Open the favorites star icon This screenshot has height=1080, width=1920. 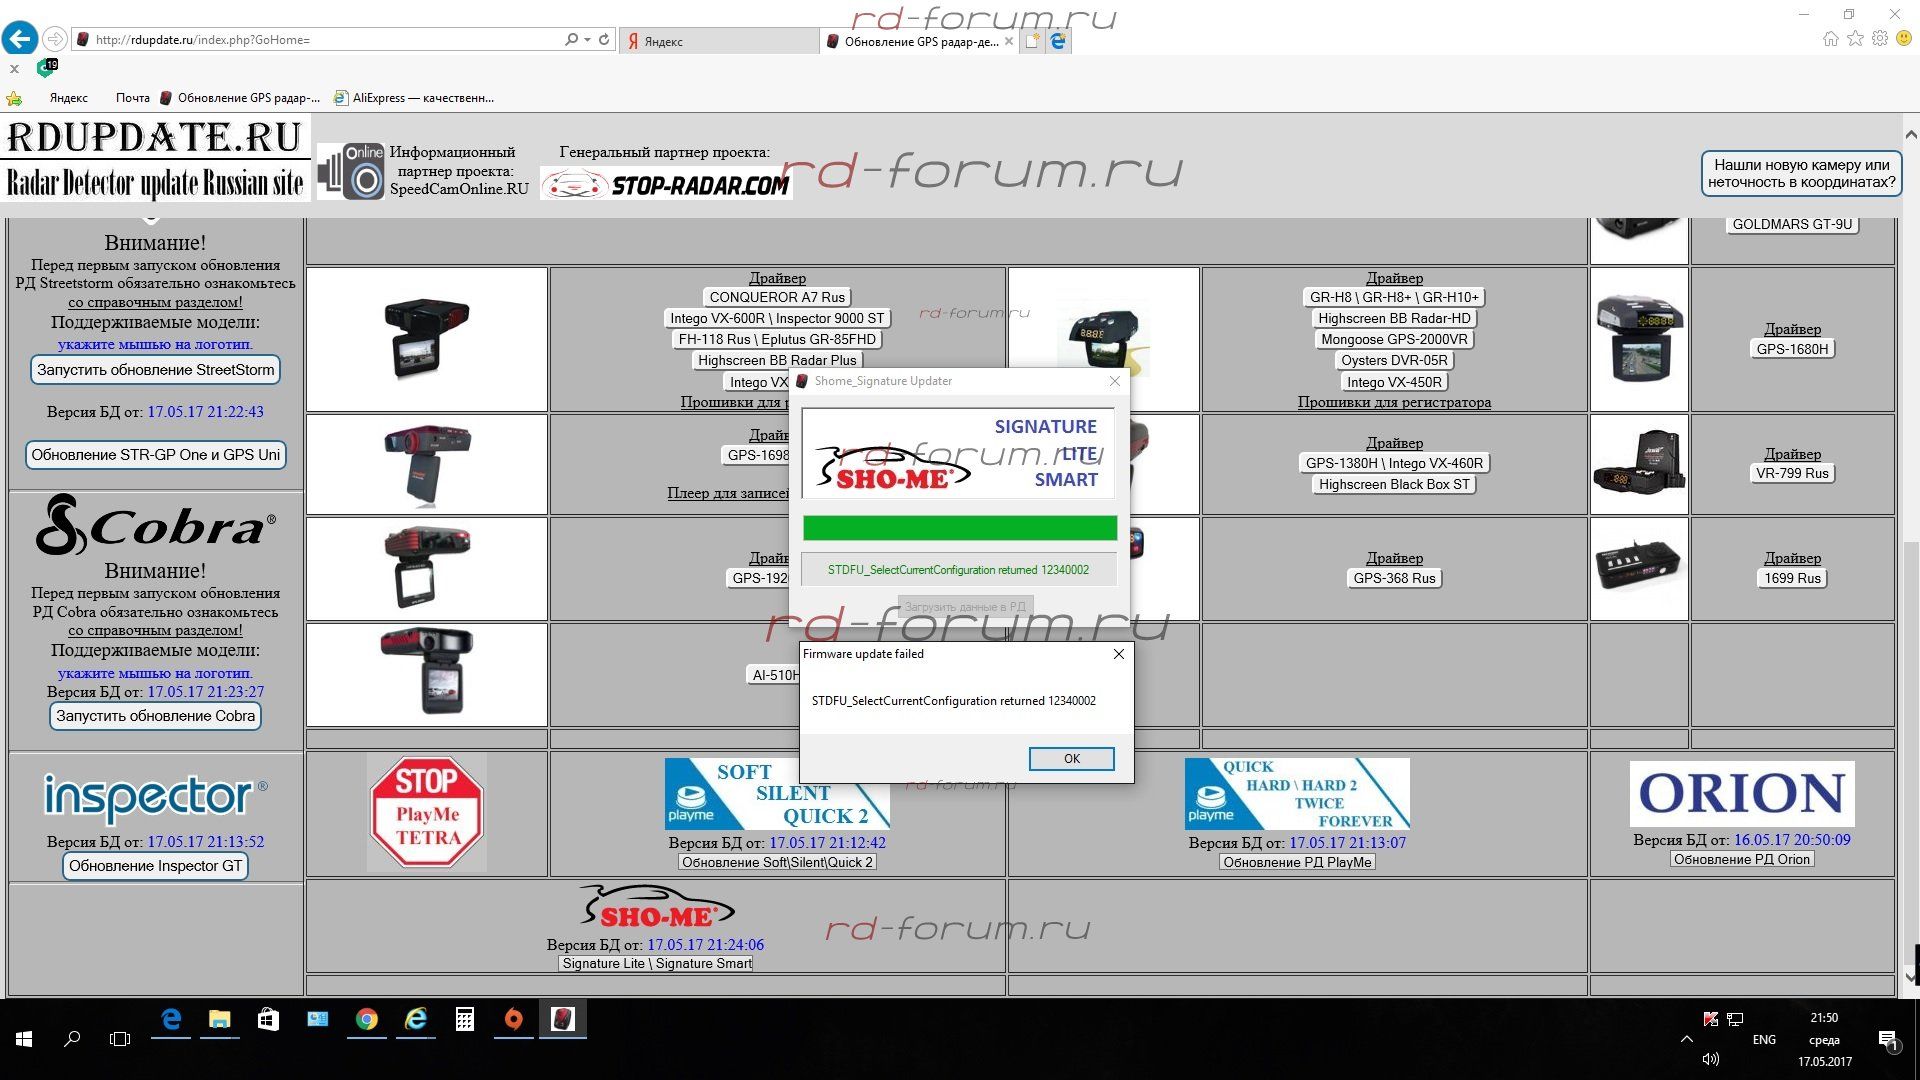(x=1855, y=39)
